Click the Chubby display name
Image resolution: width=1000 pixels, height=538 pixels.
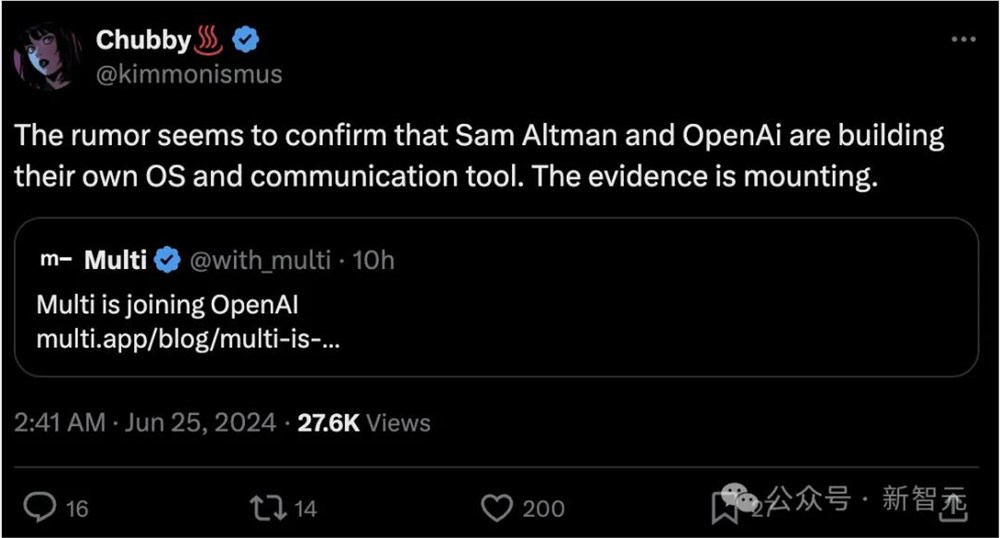pos(143,40)
